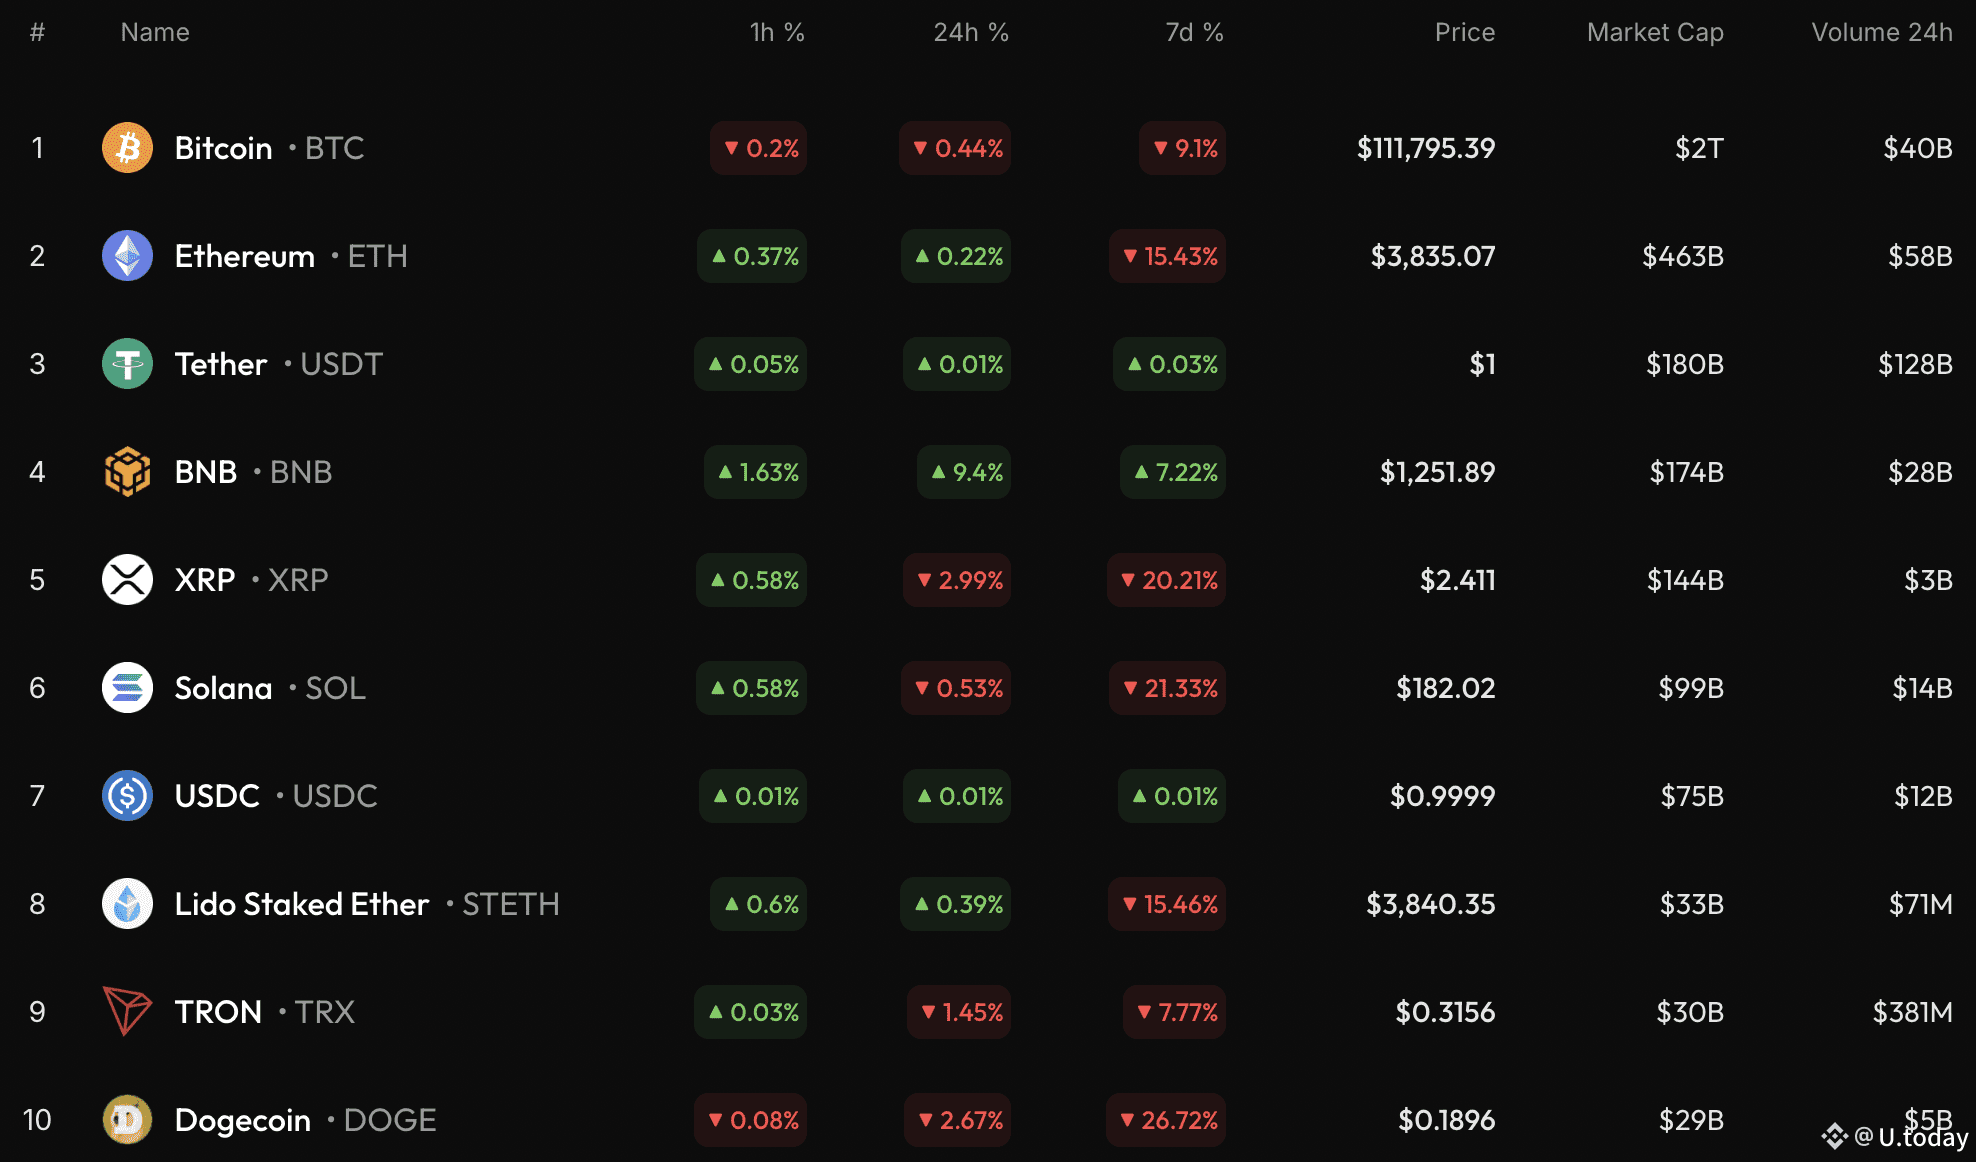Viewport: 1976px width, 1162px height.
Task: Click the Bitcoin price $111,795.39
Action: coord(1425,148)
